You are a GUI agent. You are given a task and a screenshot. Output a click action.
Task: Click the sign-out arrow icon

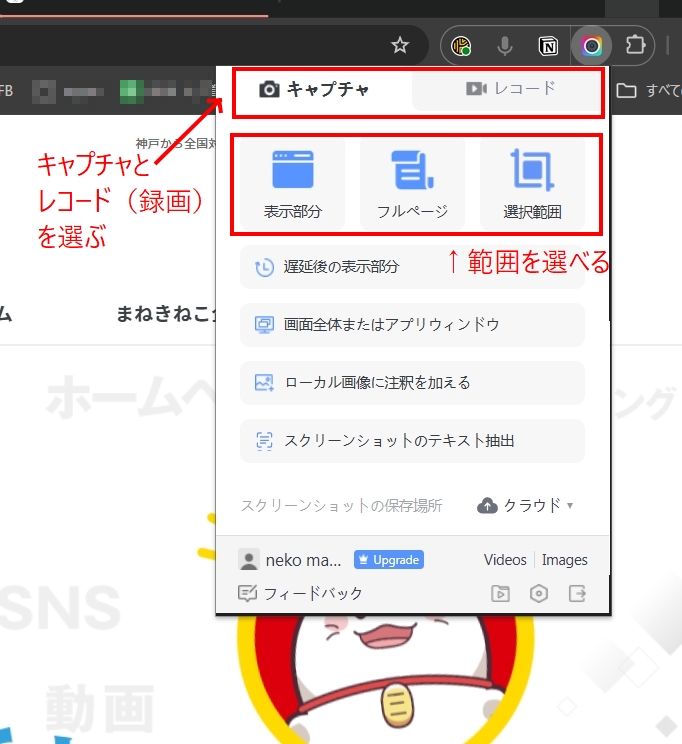577,594
